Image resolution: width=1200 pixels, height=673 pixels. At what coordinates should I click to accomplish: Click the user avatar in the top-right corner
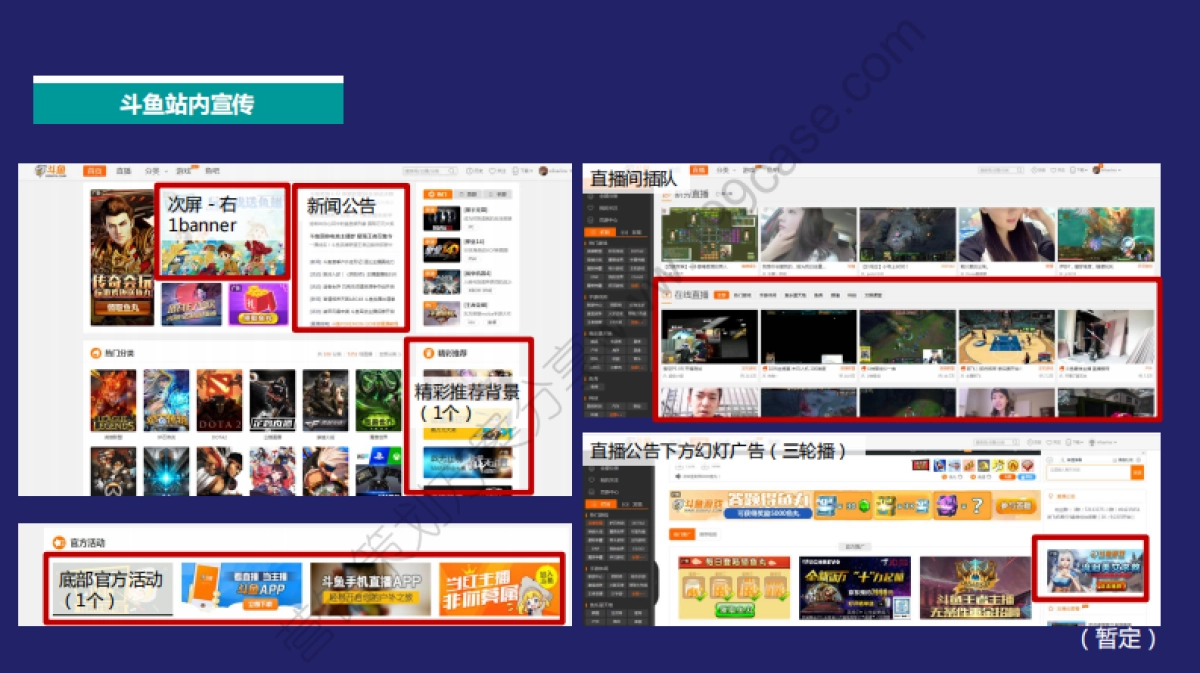[x=544, y=171]
